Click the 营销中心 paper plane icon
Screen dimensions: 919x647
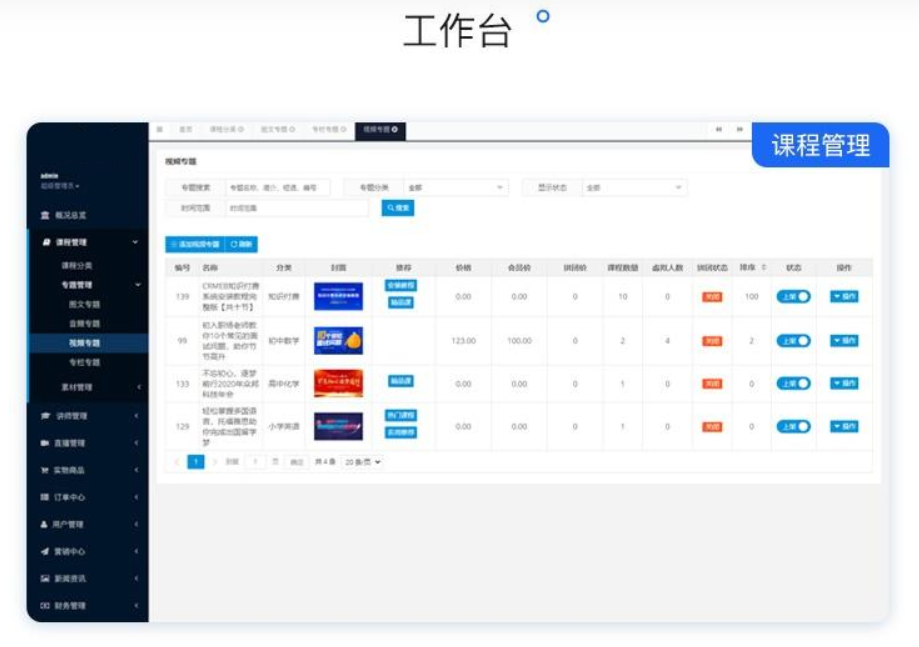(x=45, y=551)
